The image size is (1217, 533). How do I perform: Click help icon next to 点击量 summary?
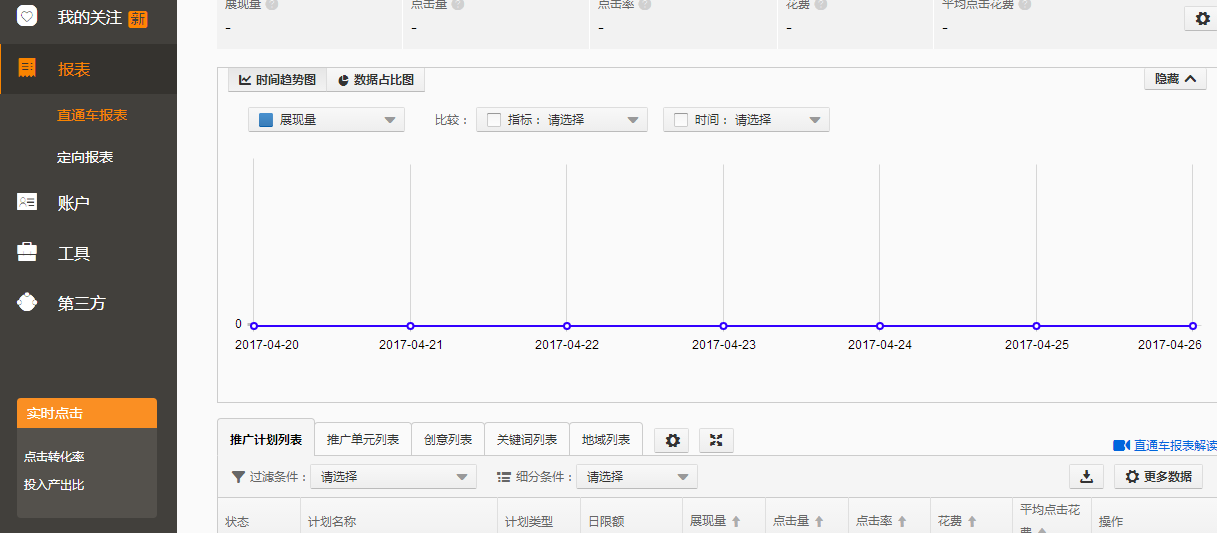click(458, 4)
